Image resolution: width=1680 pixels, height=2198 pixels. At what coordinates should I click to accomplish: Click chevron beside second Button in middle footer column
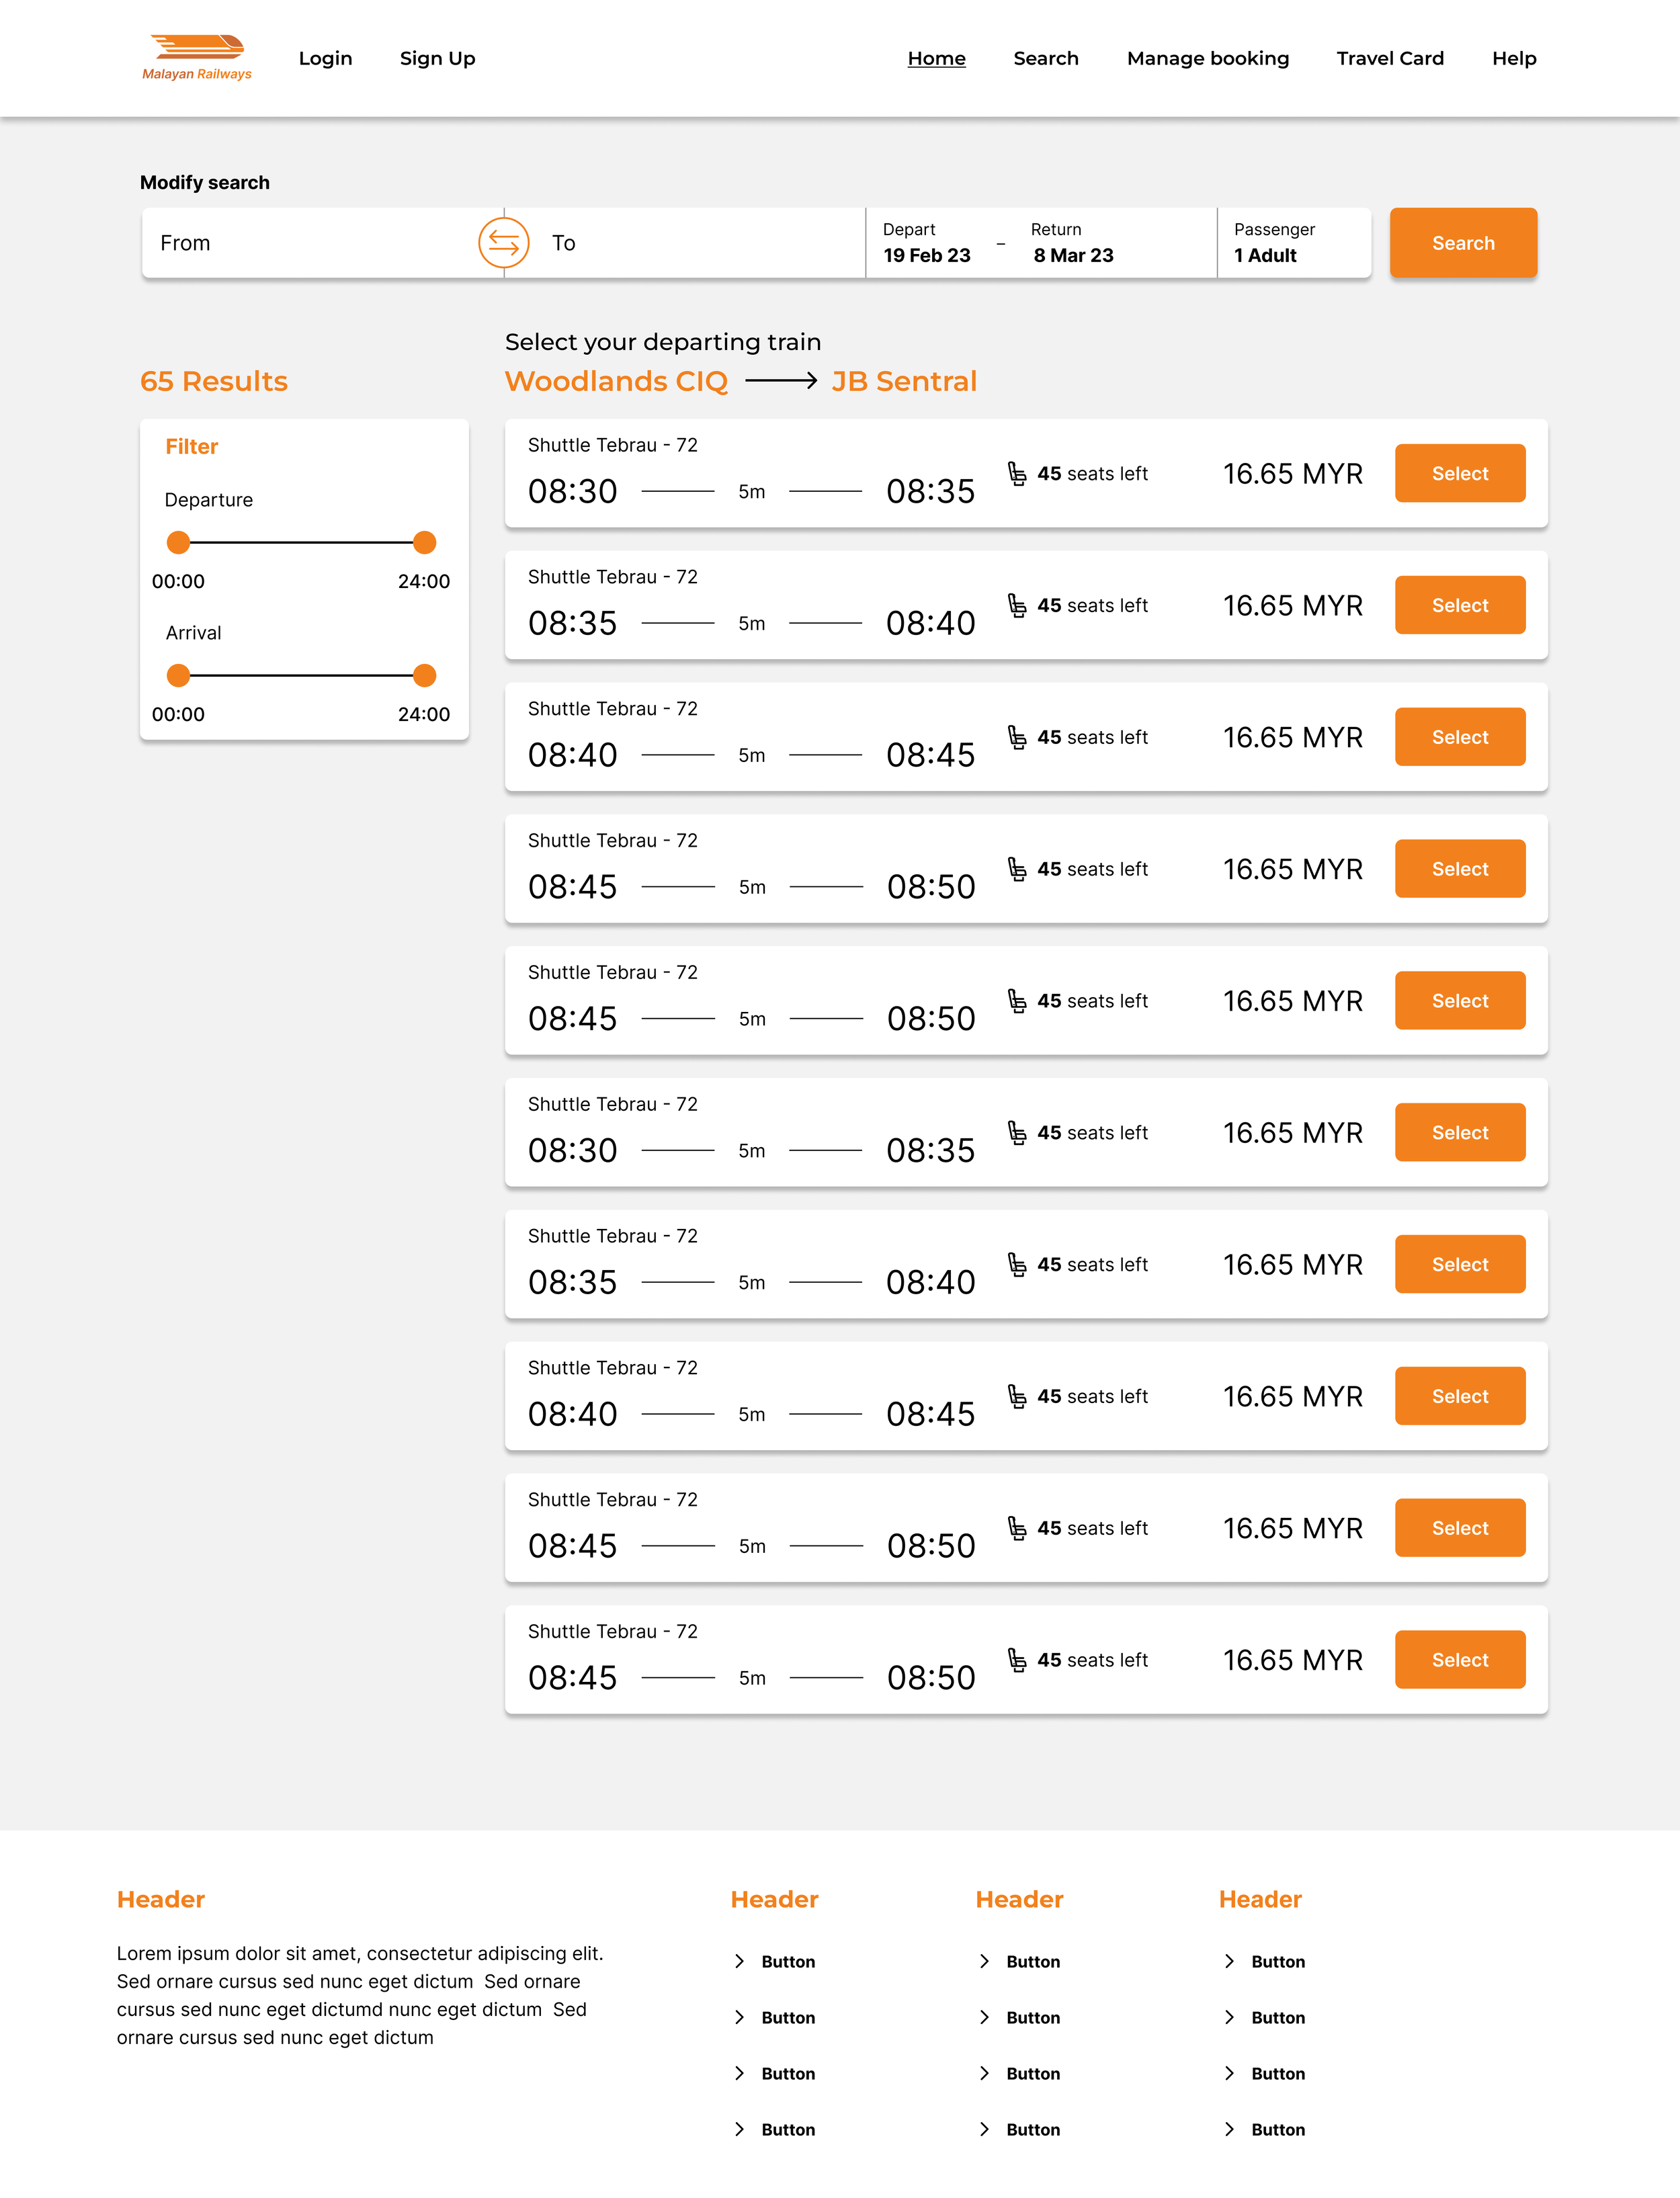[x=984, y=2017]
